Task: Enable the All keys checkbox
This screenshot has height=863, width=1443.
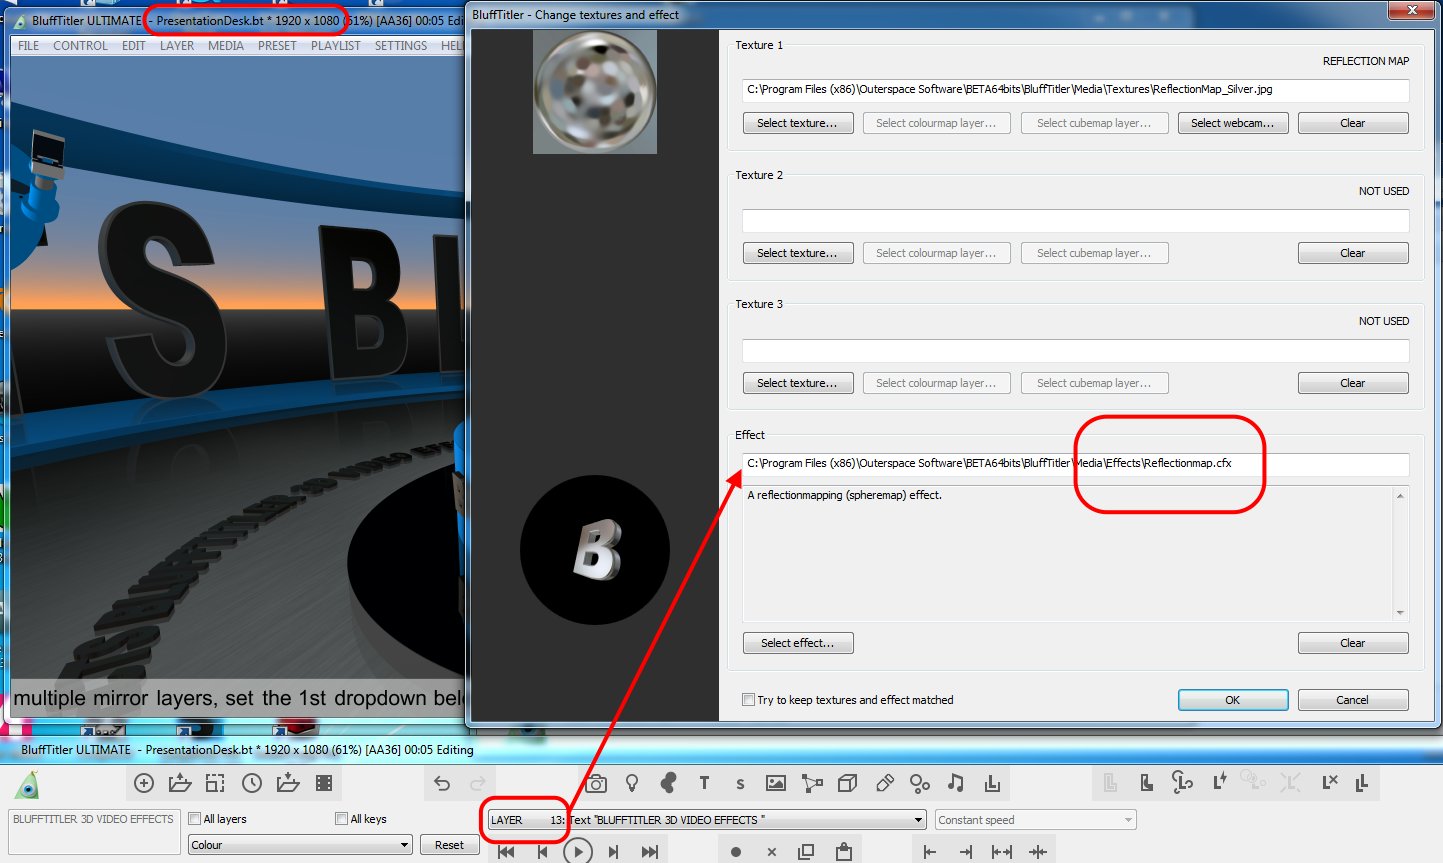Action: [x=342, y=819]
